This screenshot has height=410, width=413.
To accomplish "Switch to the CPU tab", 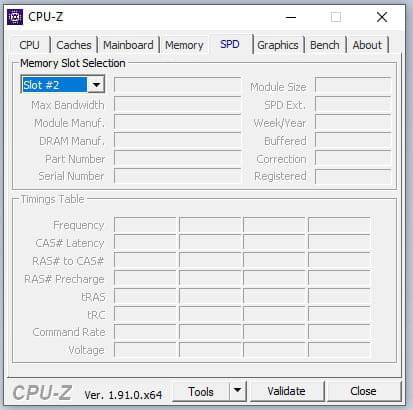I will [29, 45].
